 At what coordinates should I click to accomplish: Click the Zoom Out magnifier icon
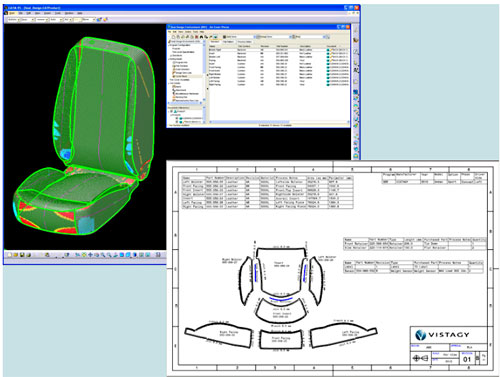click(109, 255)
